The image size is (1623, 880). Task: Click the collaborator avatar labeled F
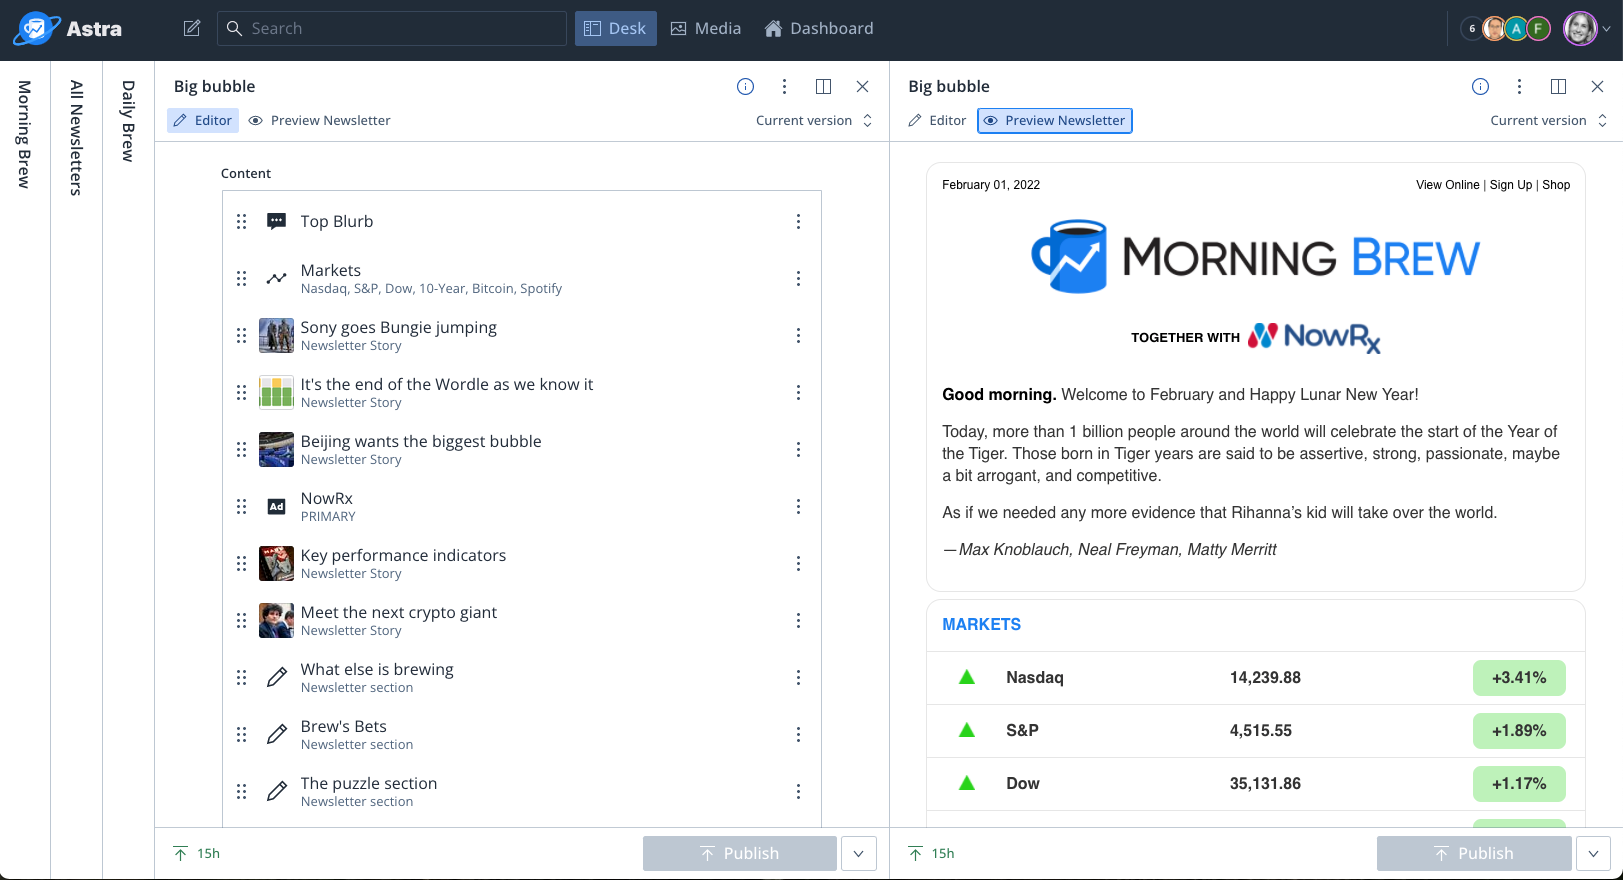tap(1539, 29)
